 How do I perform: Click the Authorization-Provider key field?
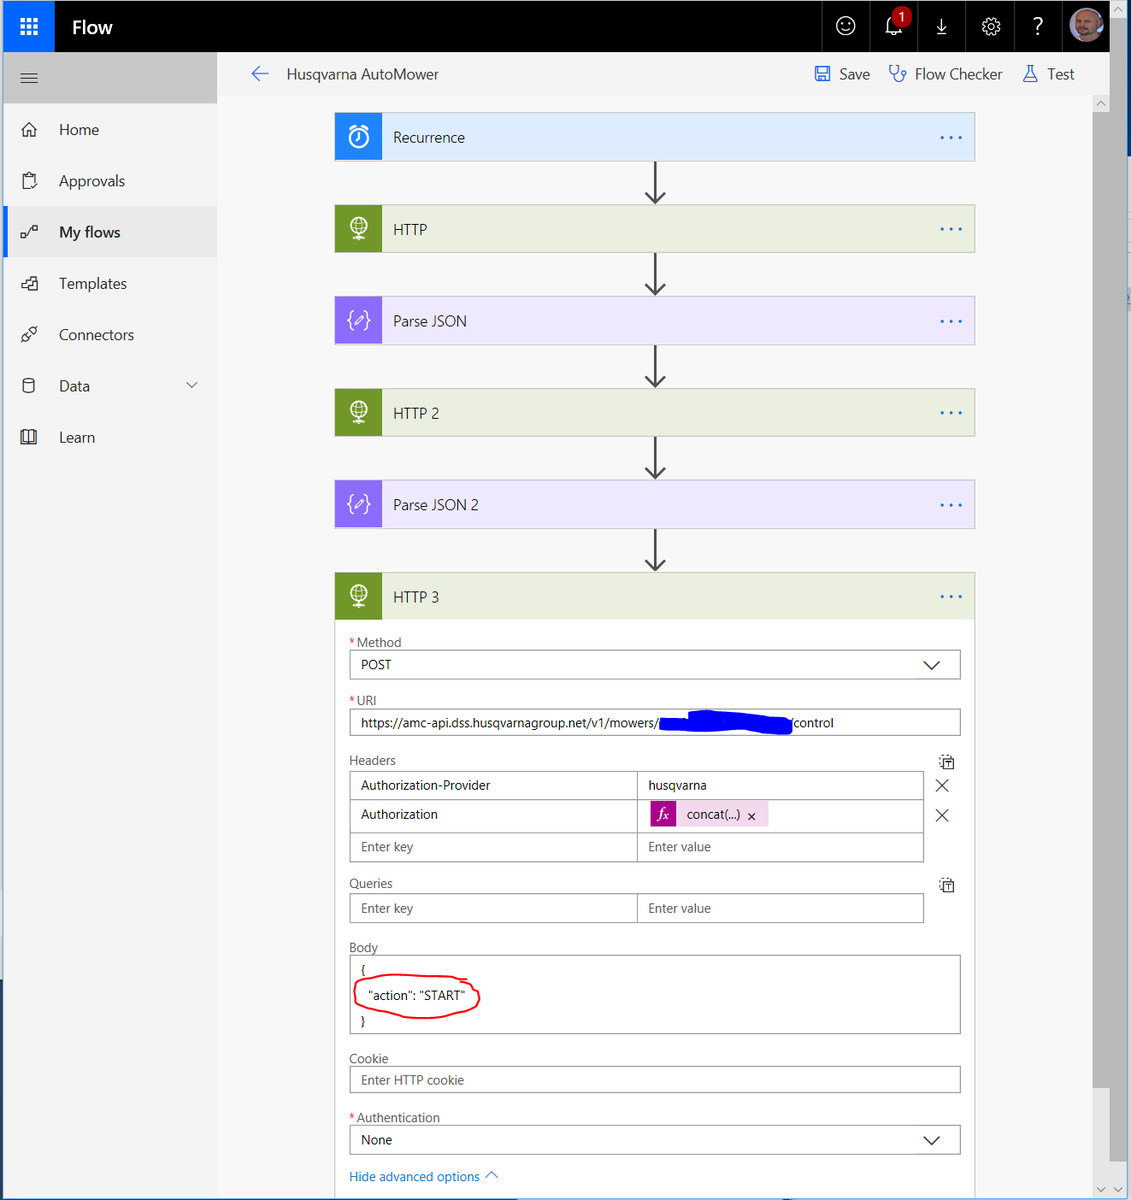[x=493, y=785]
